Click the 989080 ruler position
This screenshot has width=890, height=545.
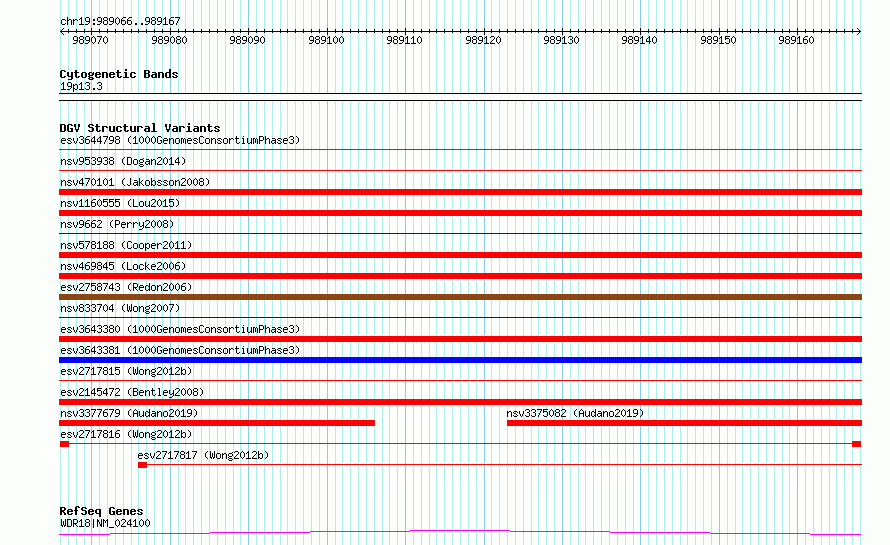169,40
